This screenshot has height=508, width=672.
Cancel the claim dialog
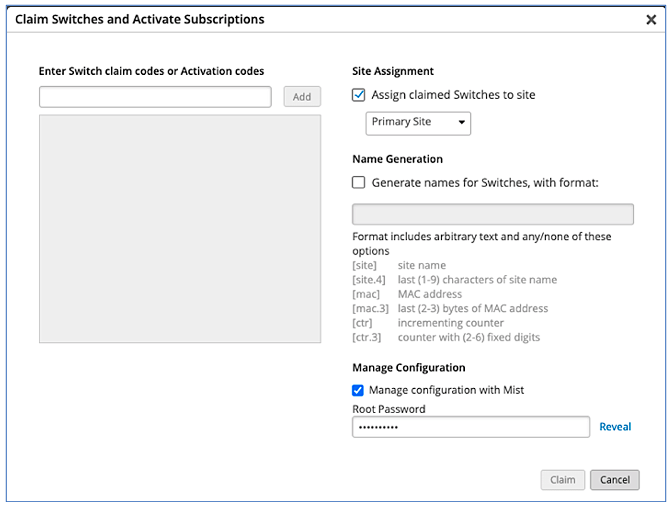click(x=614, y=480)
